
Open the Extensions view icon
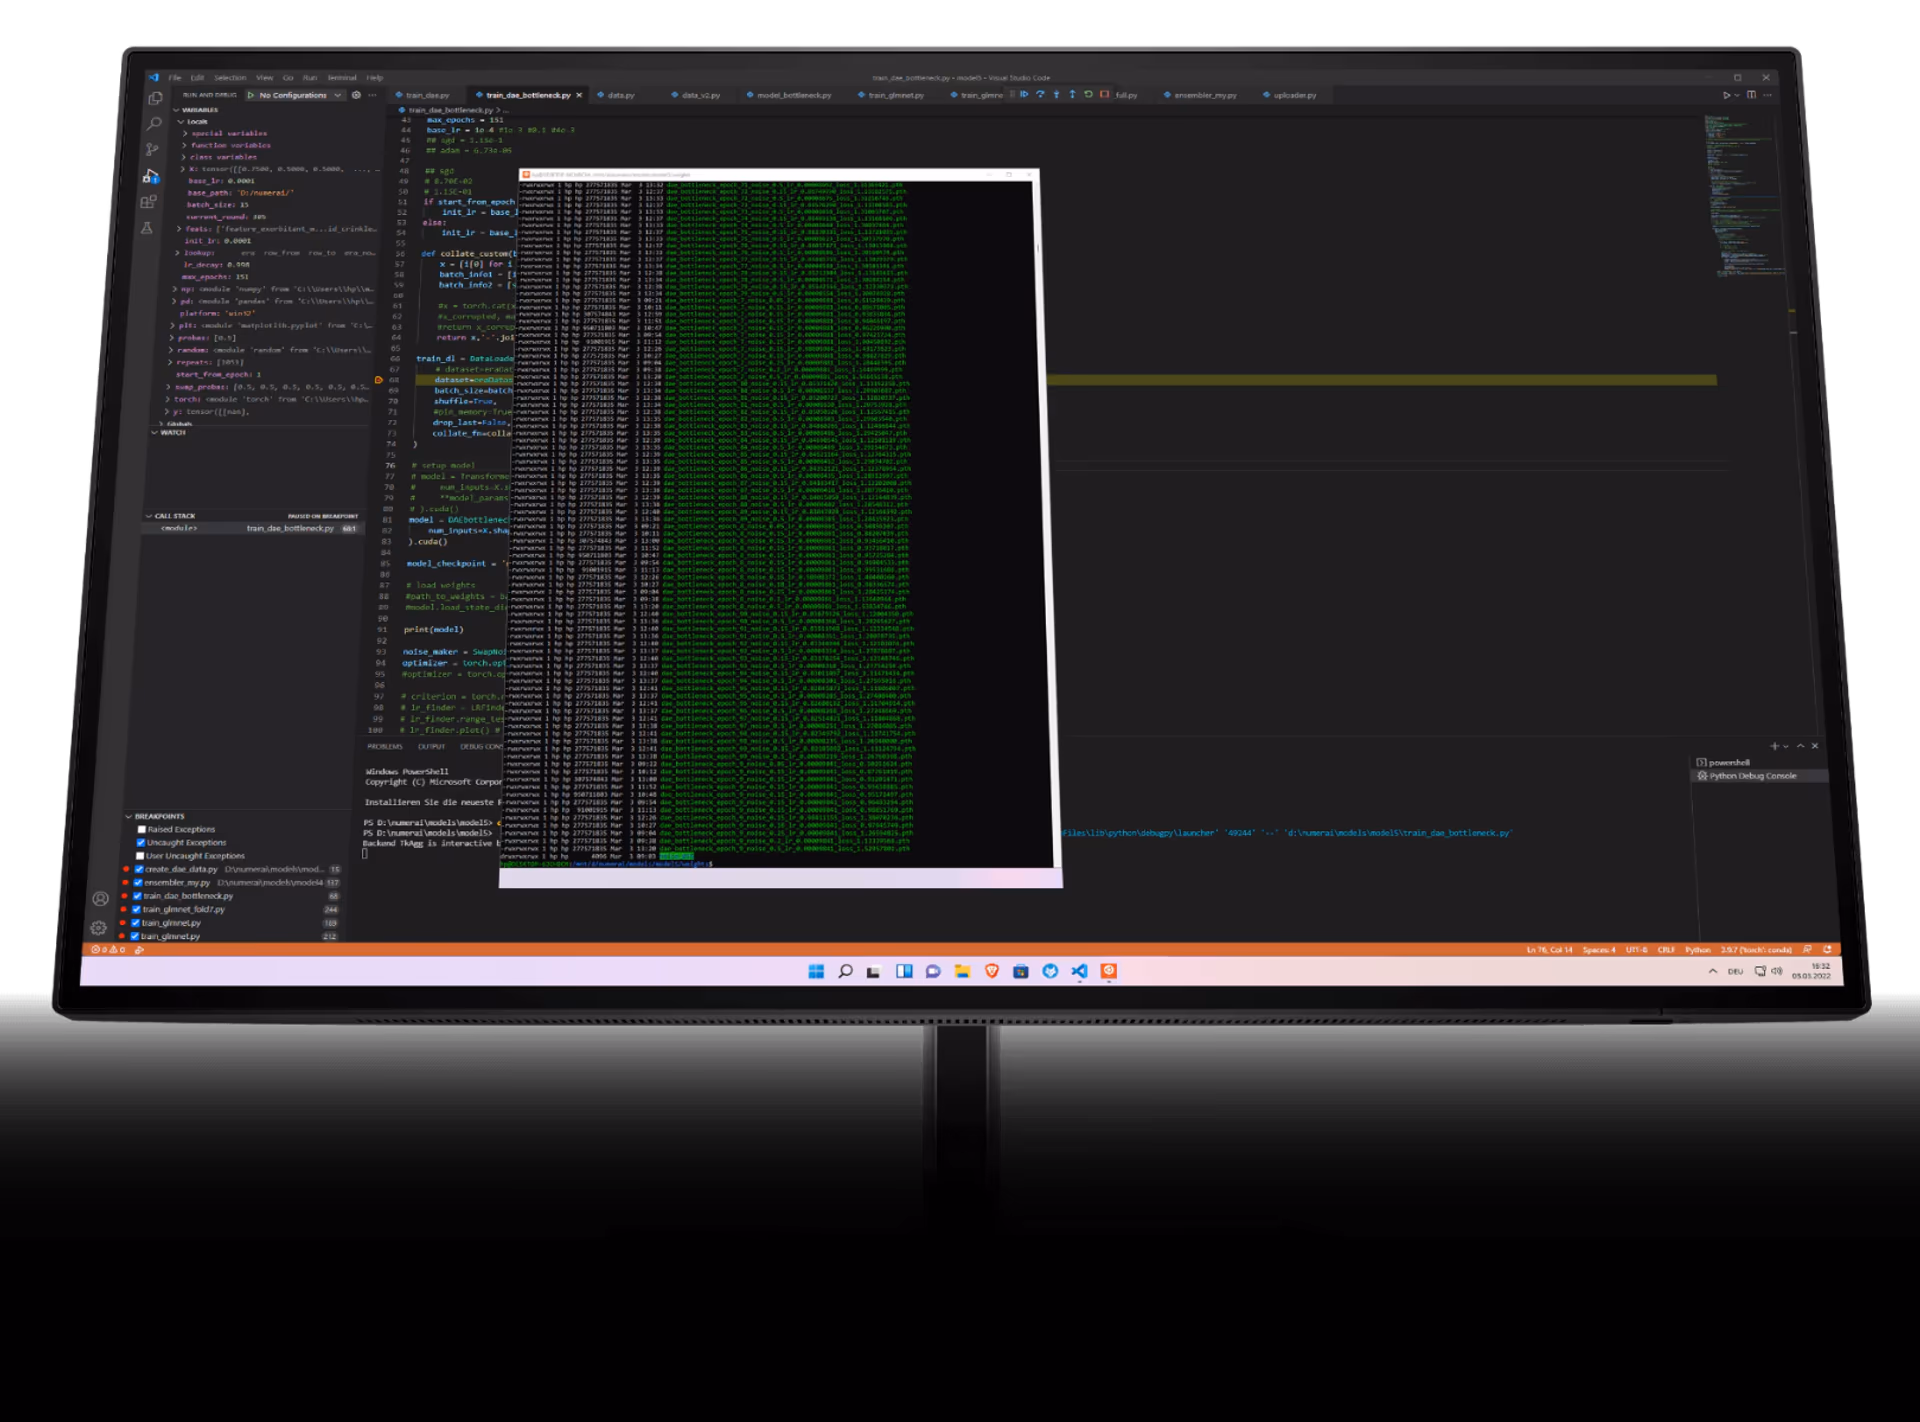click(x=149, y=201)
